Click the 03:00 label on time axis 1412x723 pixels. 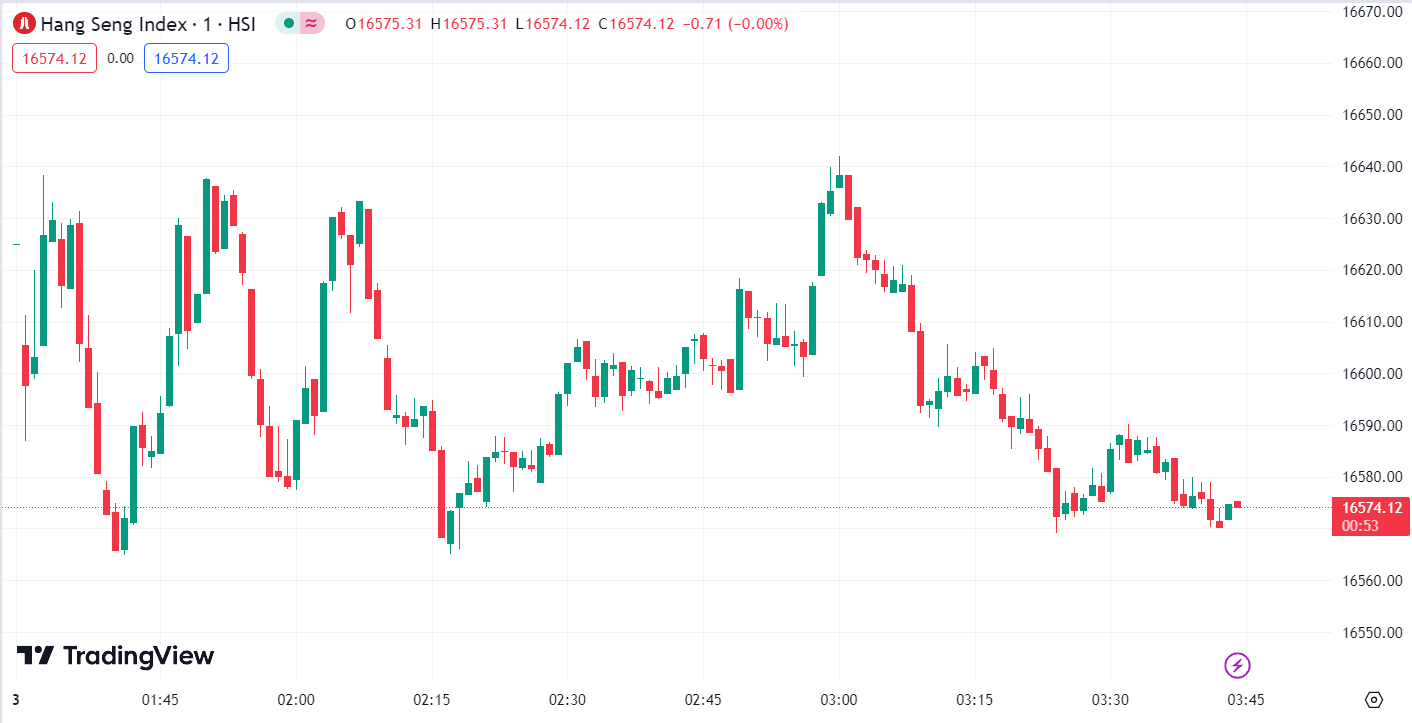pyautogui.click(x=838, y=699)
